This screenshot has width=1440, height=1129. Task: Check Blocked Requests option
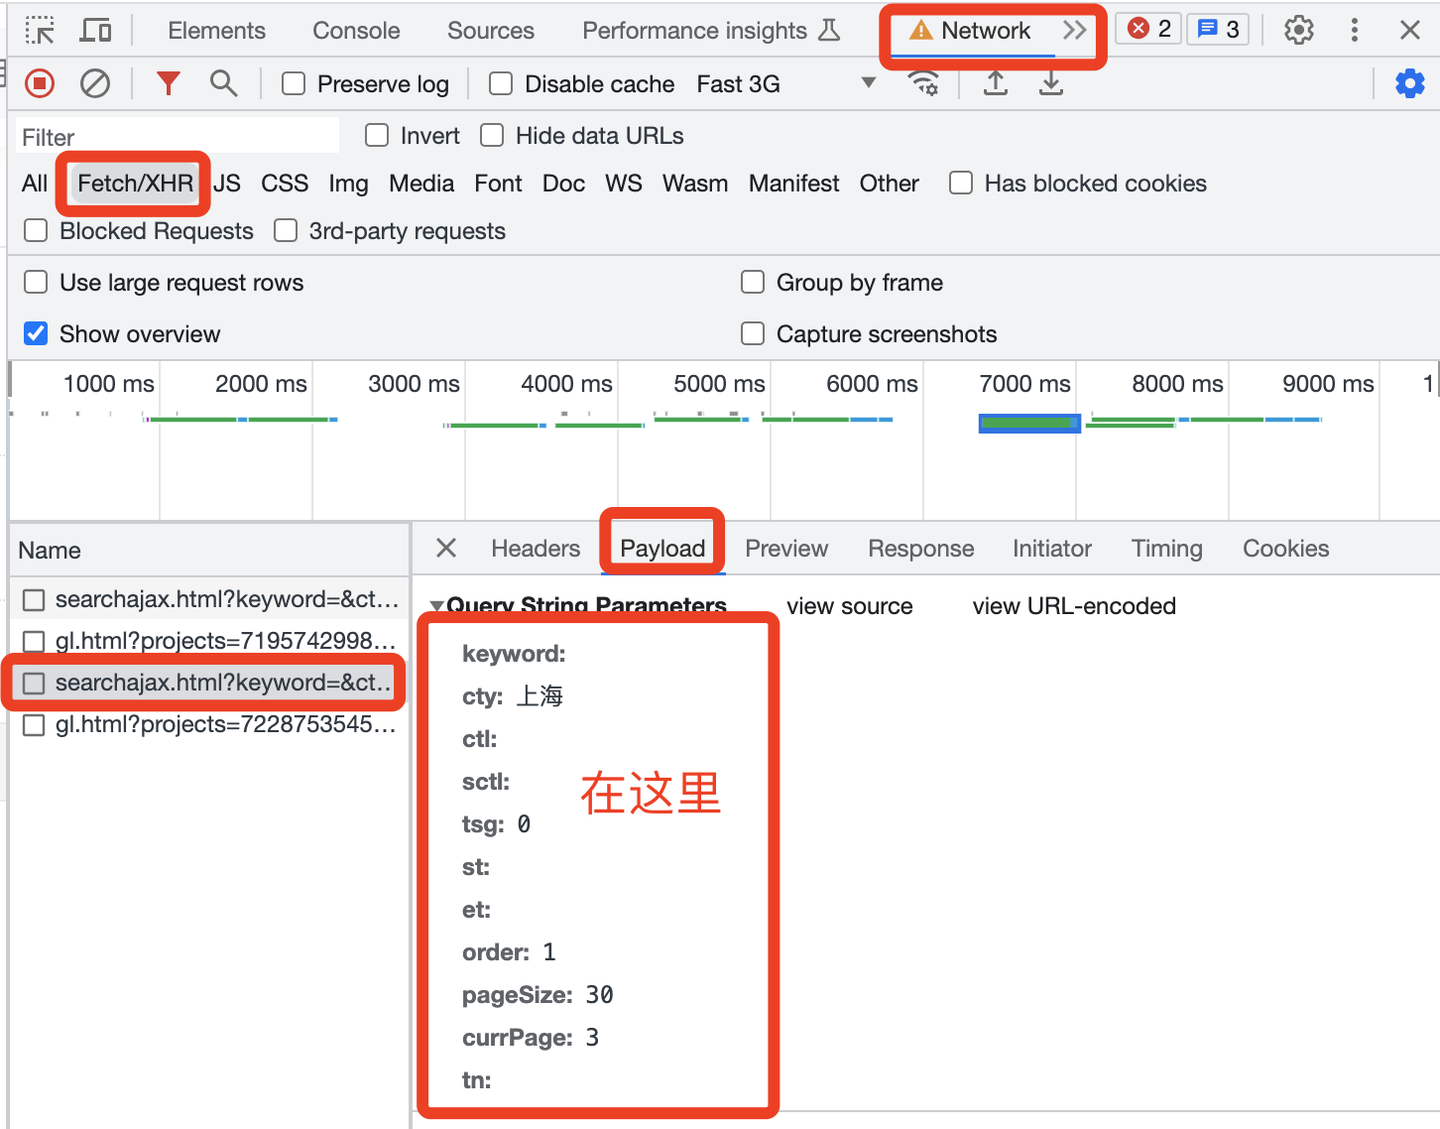tap(36, 231)
